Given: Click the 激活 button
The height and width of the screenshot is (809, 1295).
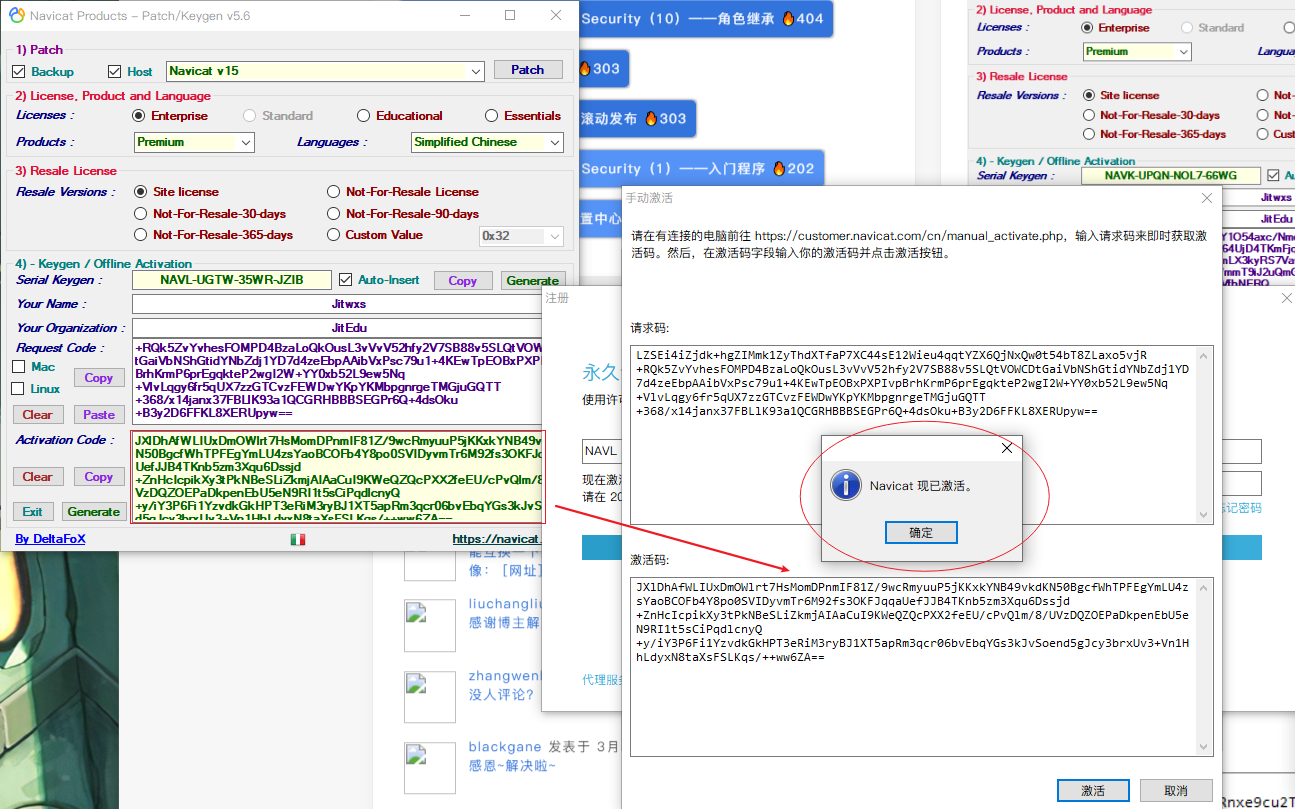Looking at the screenshot, I should point(1093,791).
